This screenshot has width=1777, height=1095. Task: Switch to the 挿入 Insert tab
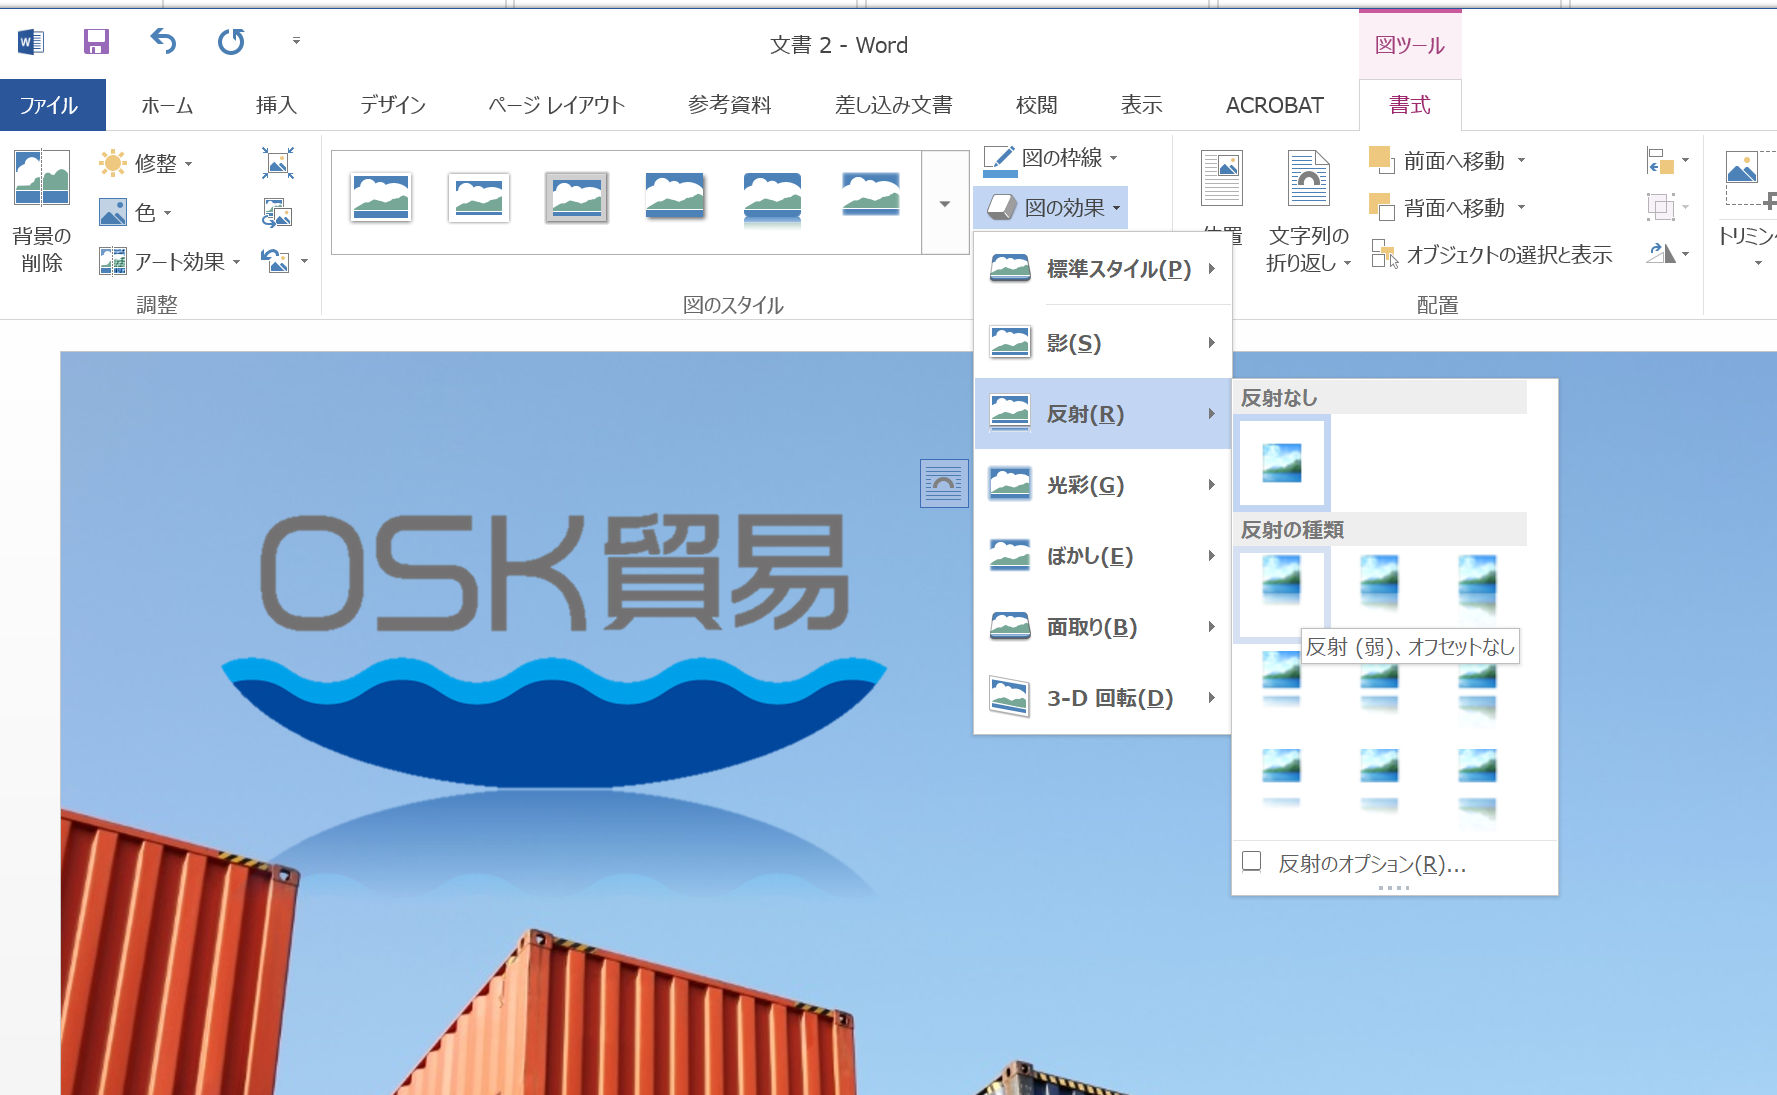point(276,105)
